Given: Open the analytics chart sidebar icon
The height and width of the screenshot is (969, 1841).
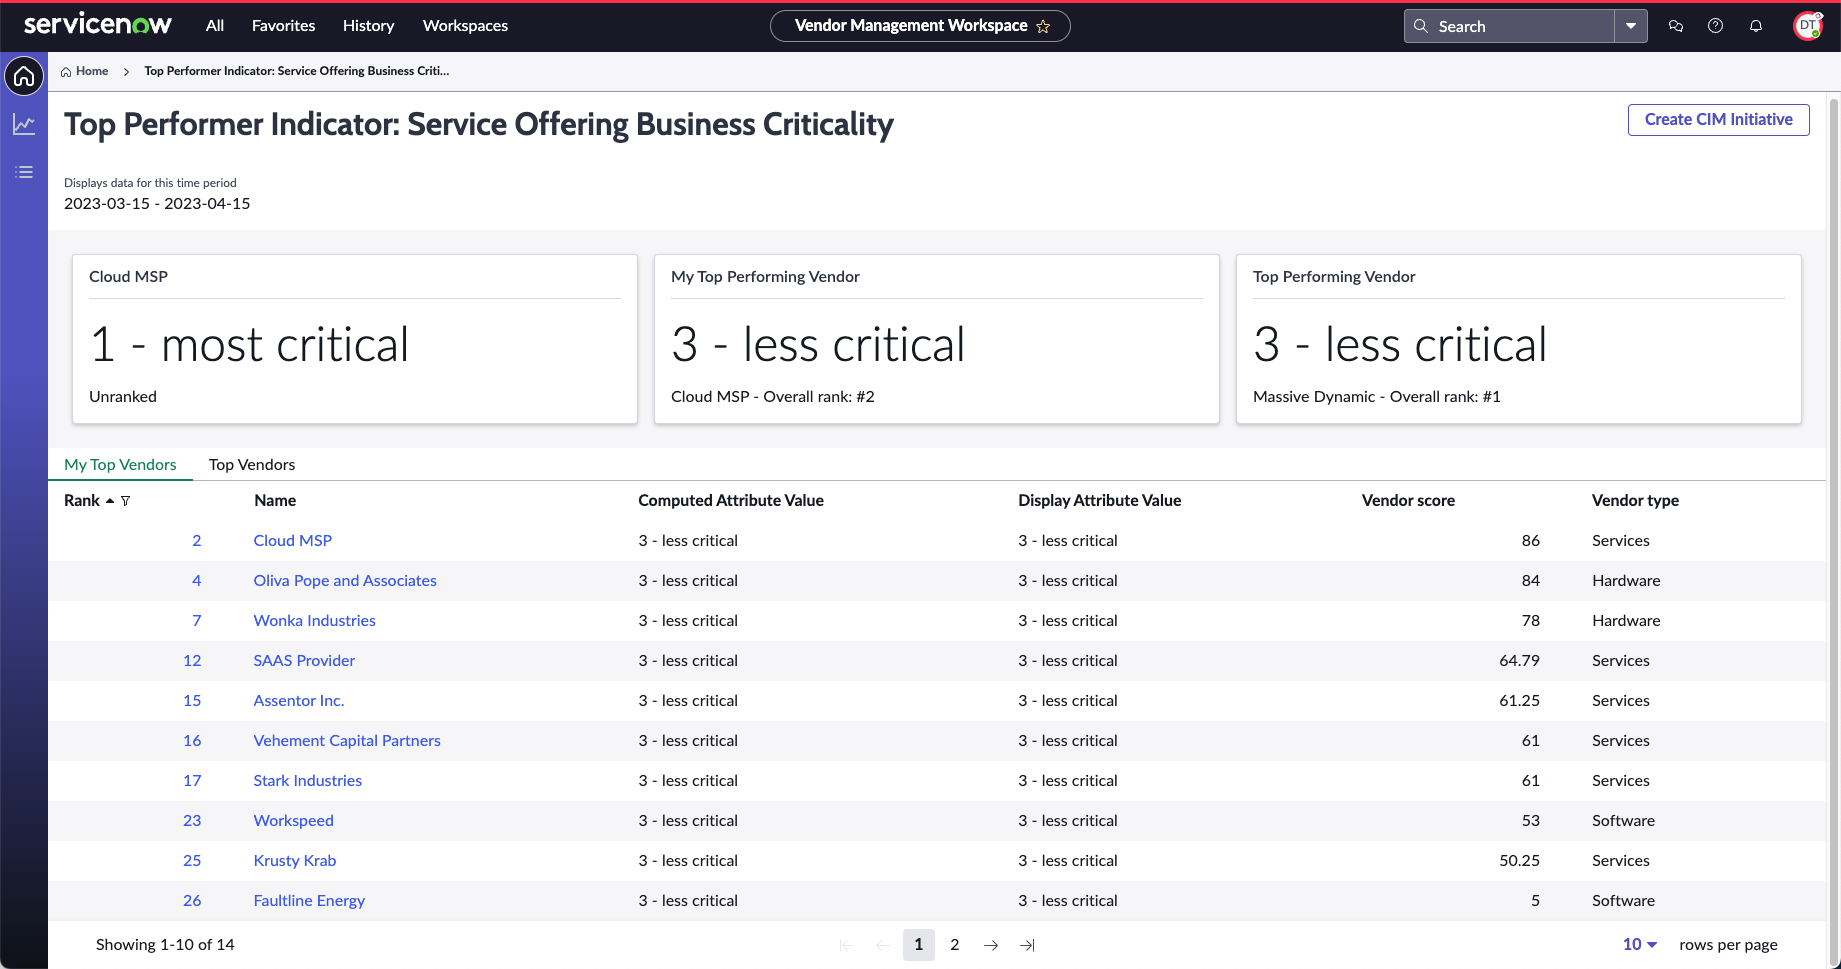Looking at the screenshot, I should 24,124.
